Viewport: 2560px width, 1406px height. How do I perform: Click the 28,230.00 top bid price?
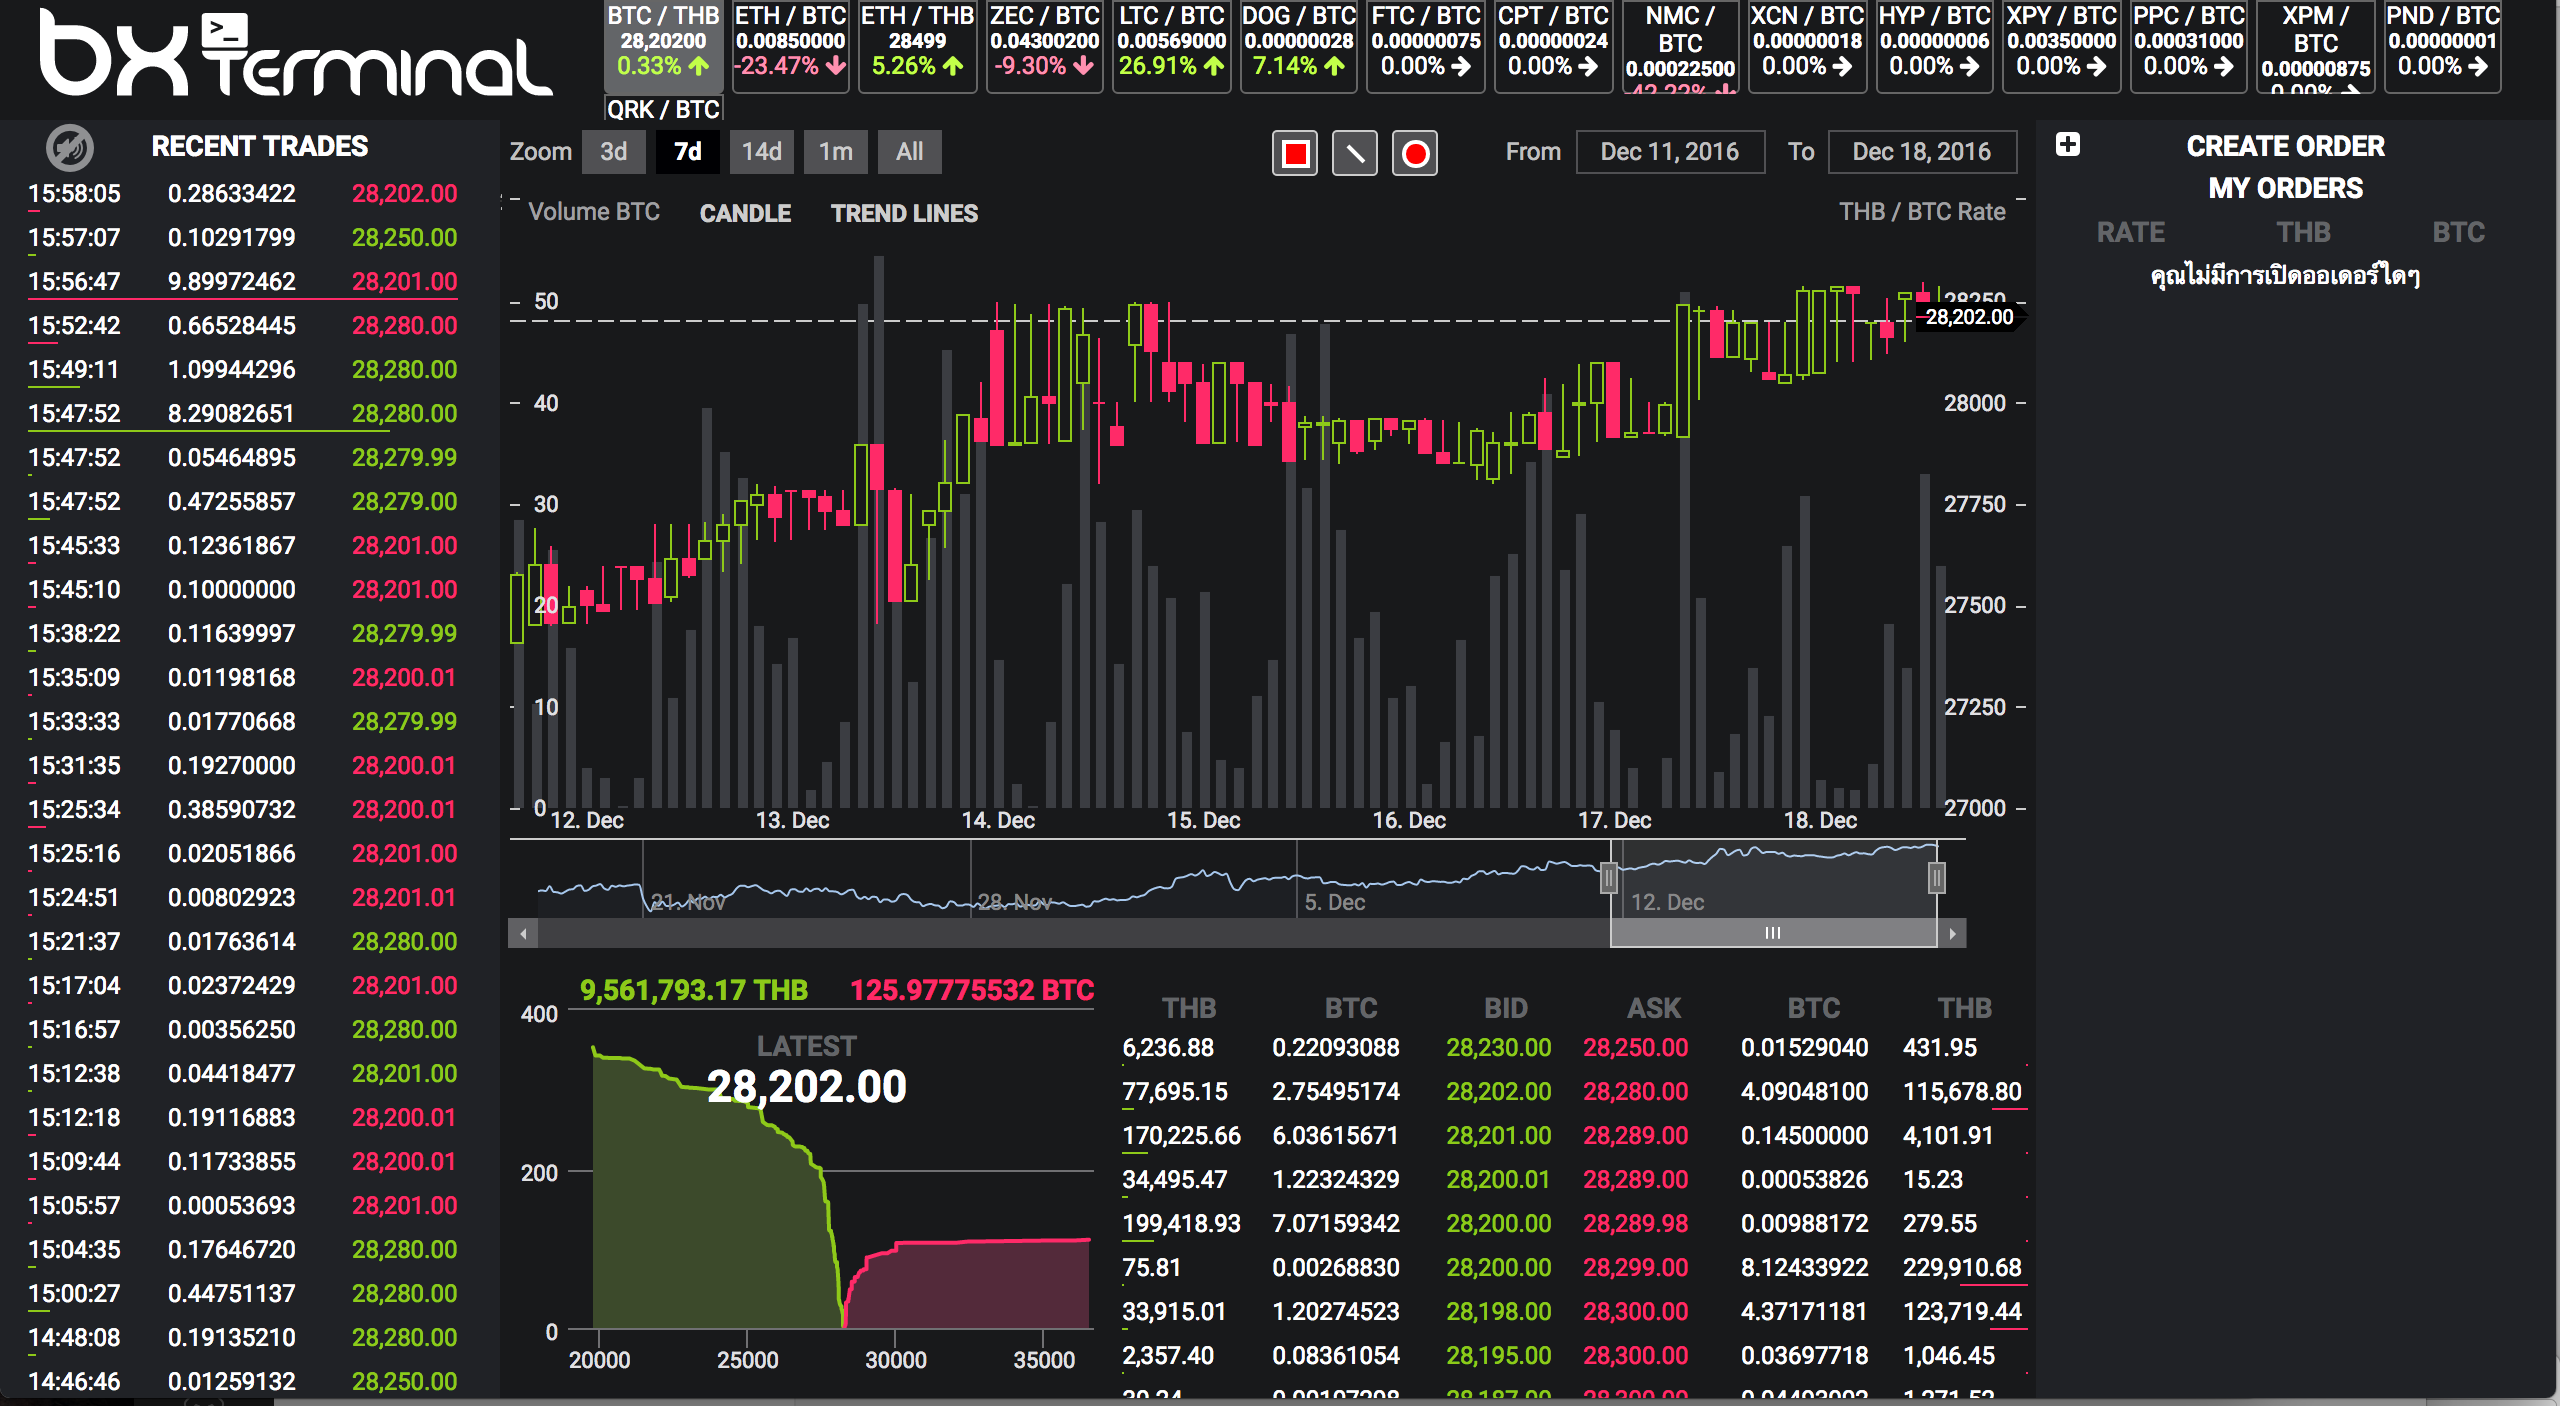click(1498, 1048)
